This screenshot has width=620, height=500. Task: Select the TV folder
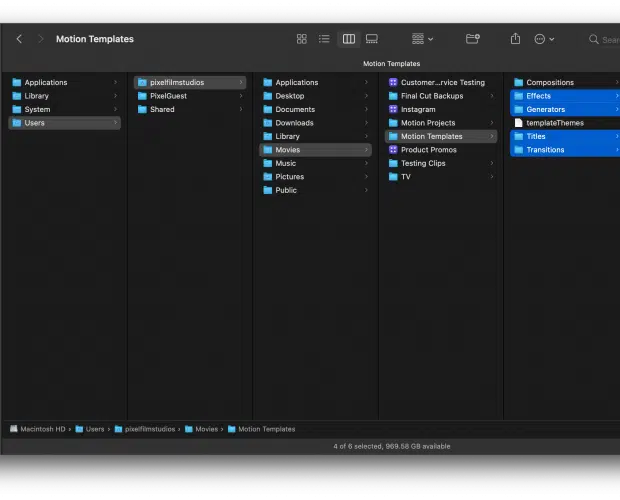(x=441, y=176)
